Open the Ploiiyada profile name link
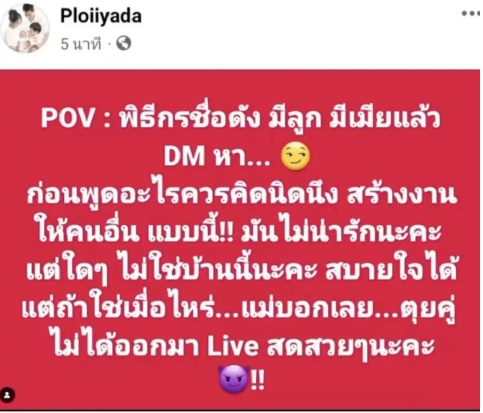 (101, 16)
